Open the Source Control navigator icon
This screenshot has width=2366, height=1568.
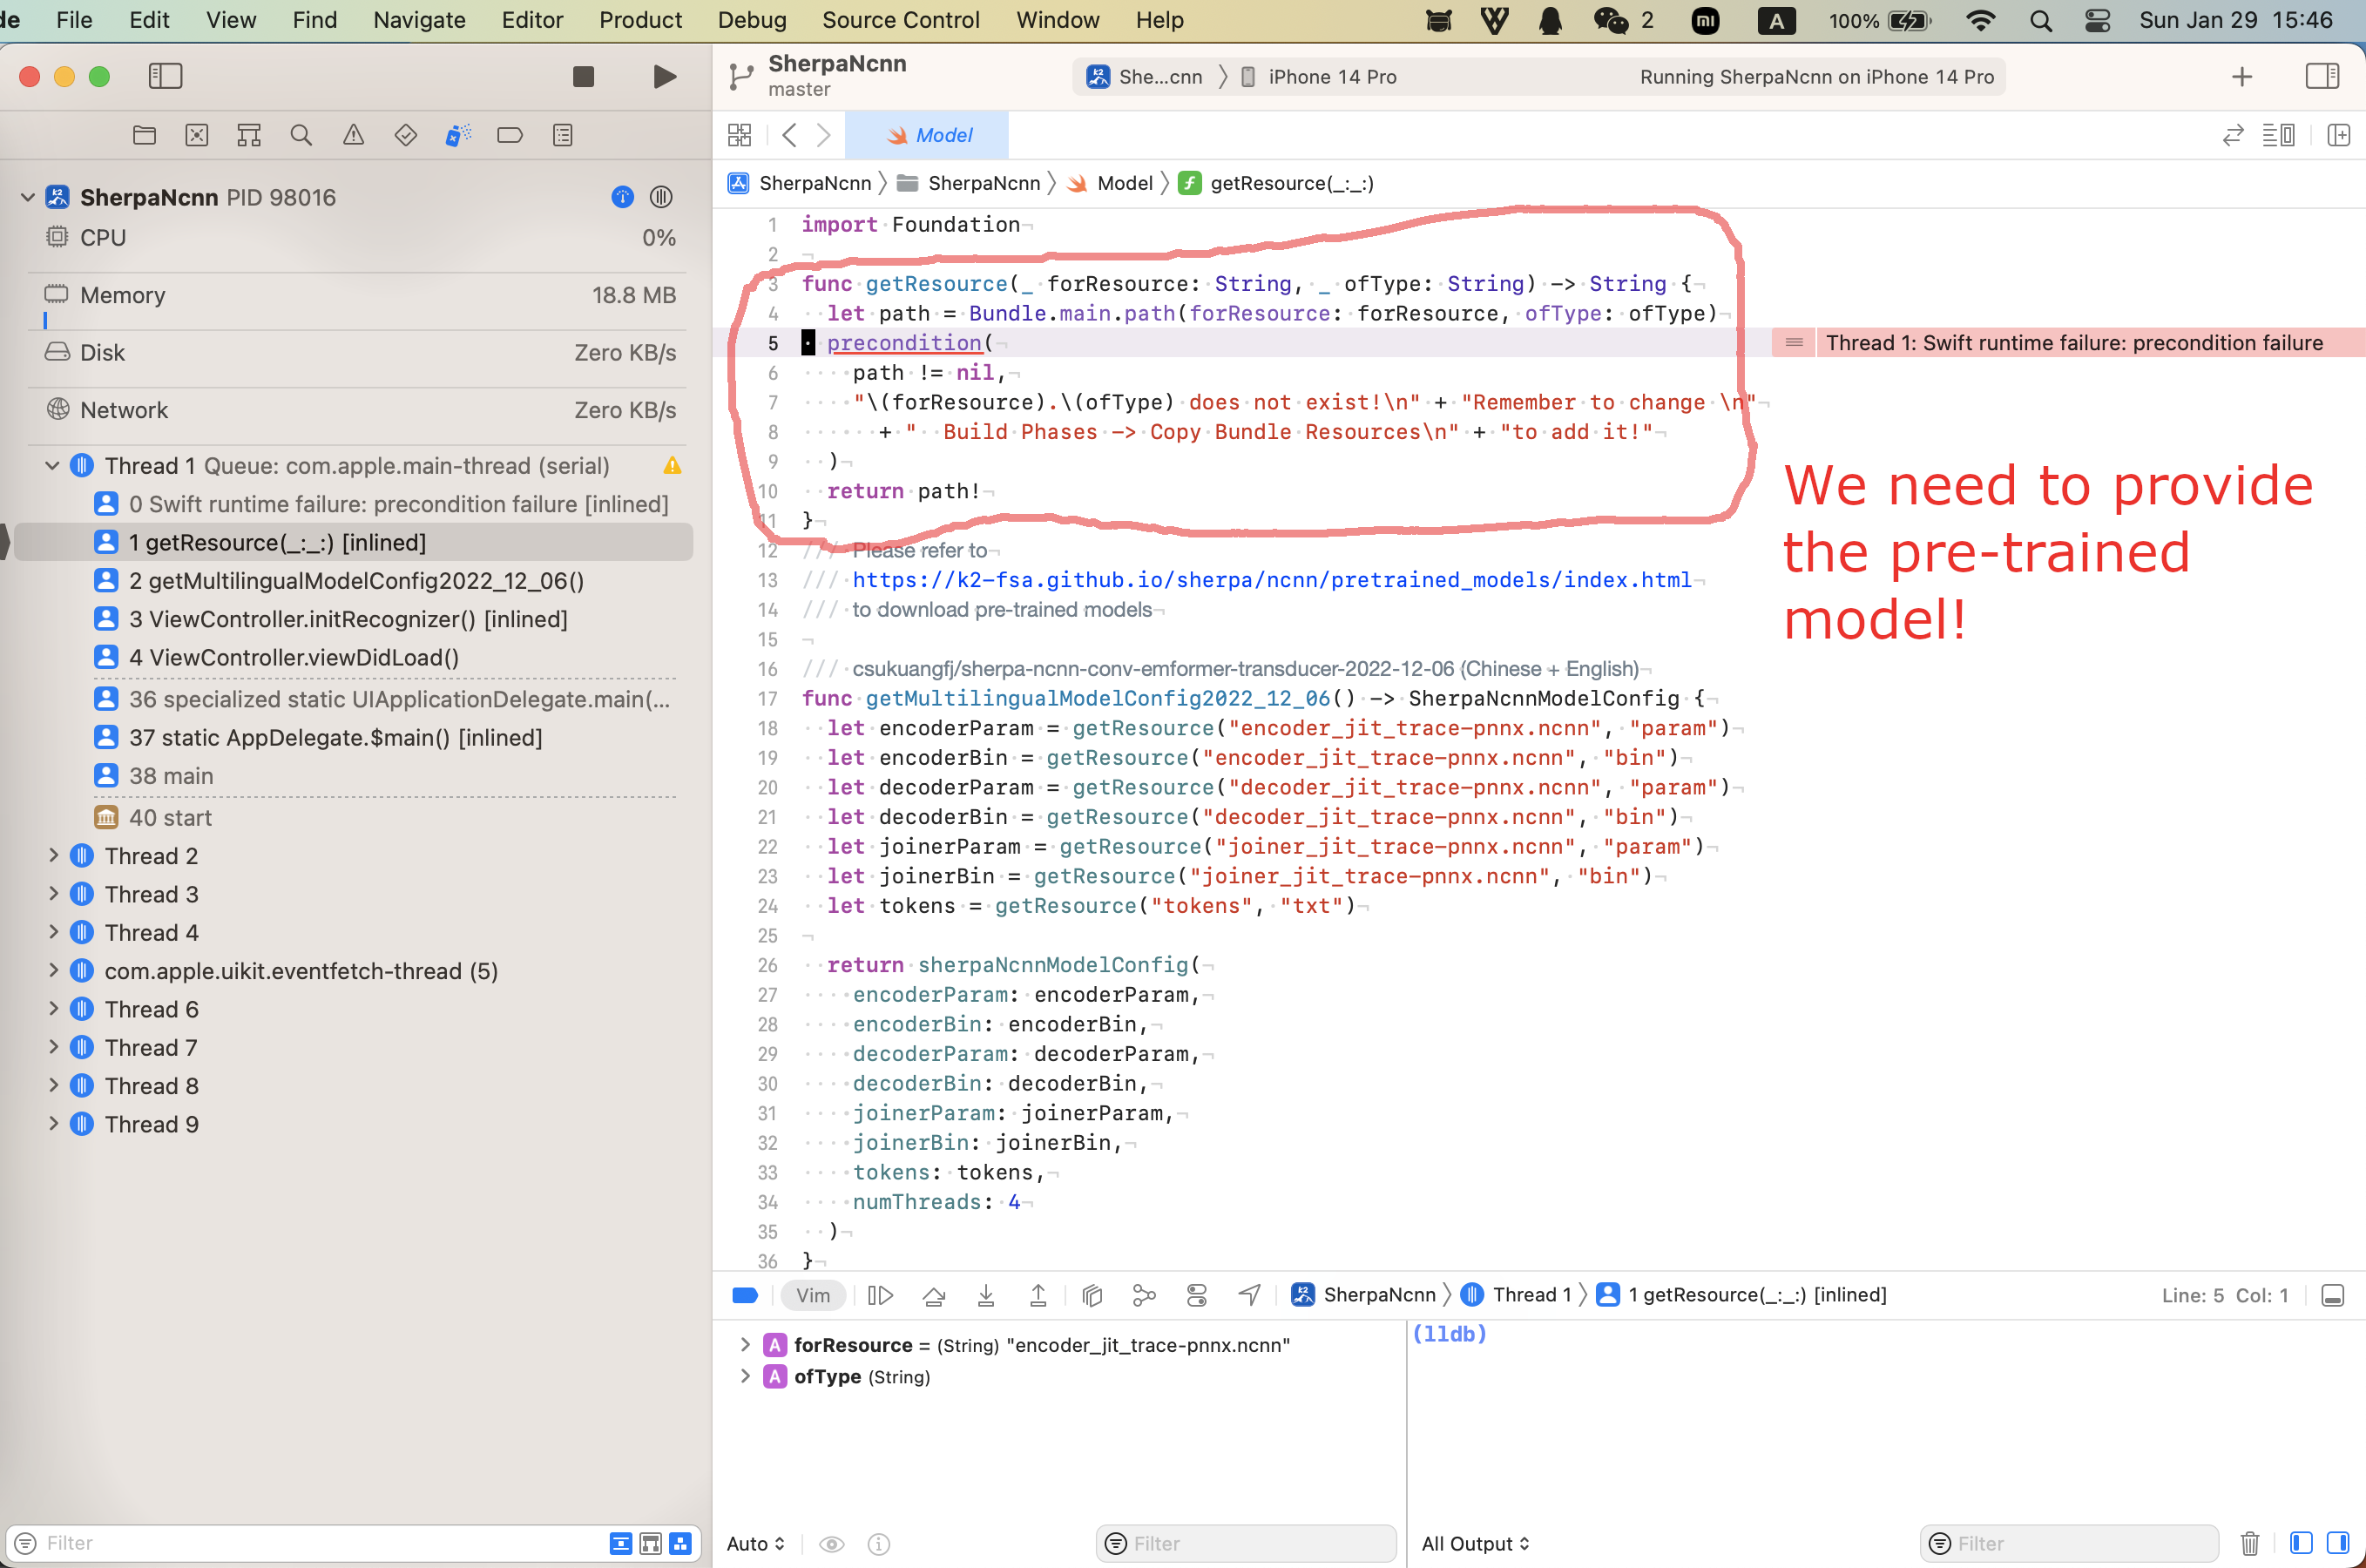197,135
